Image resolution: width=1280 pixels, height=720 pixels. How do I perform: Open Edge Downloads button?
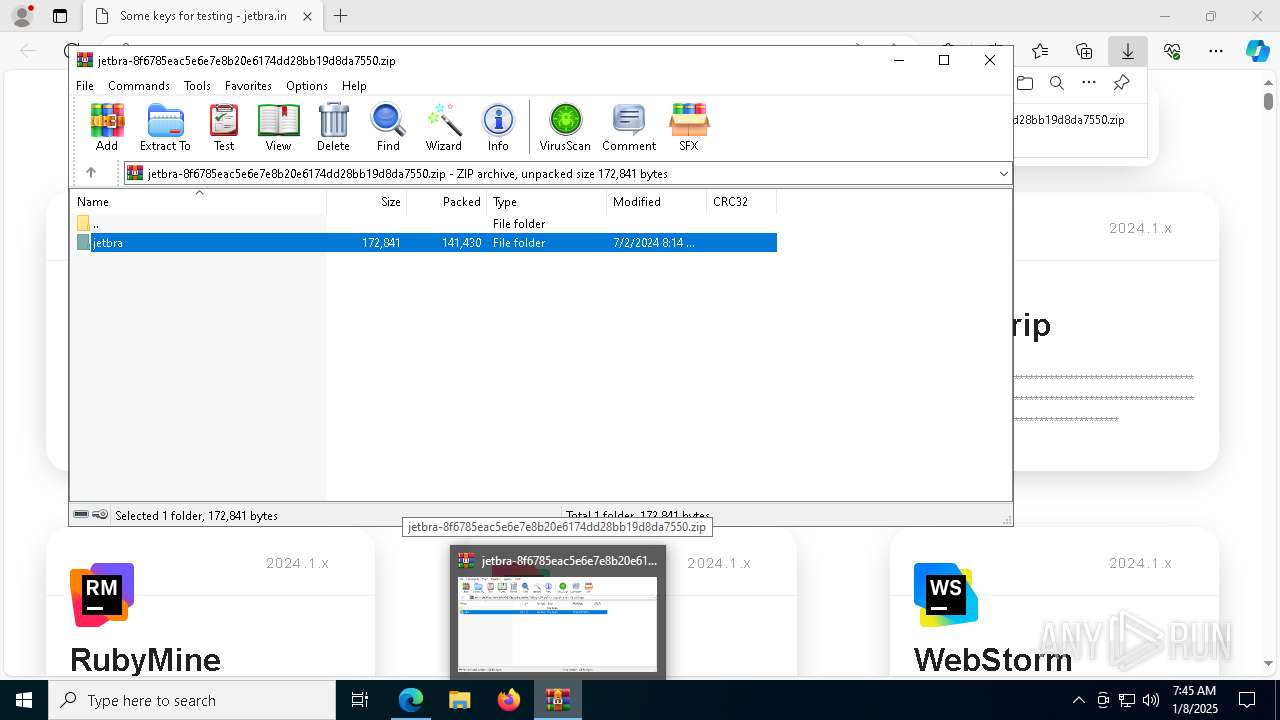1128,51
